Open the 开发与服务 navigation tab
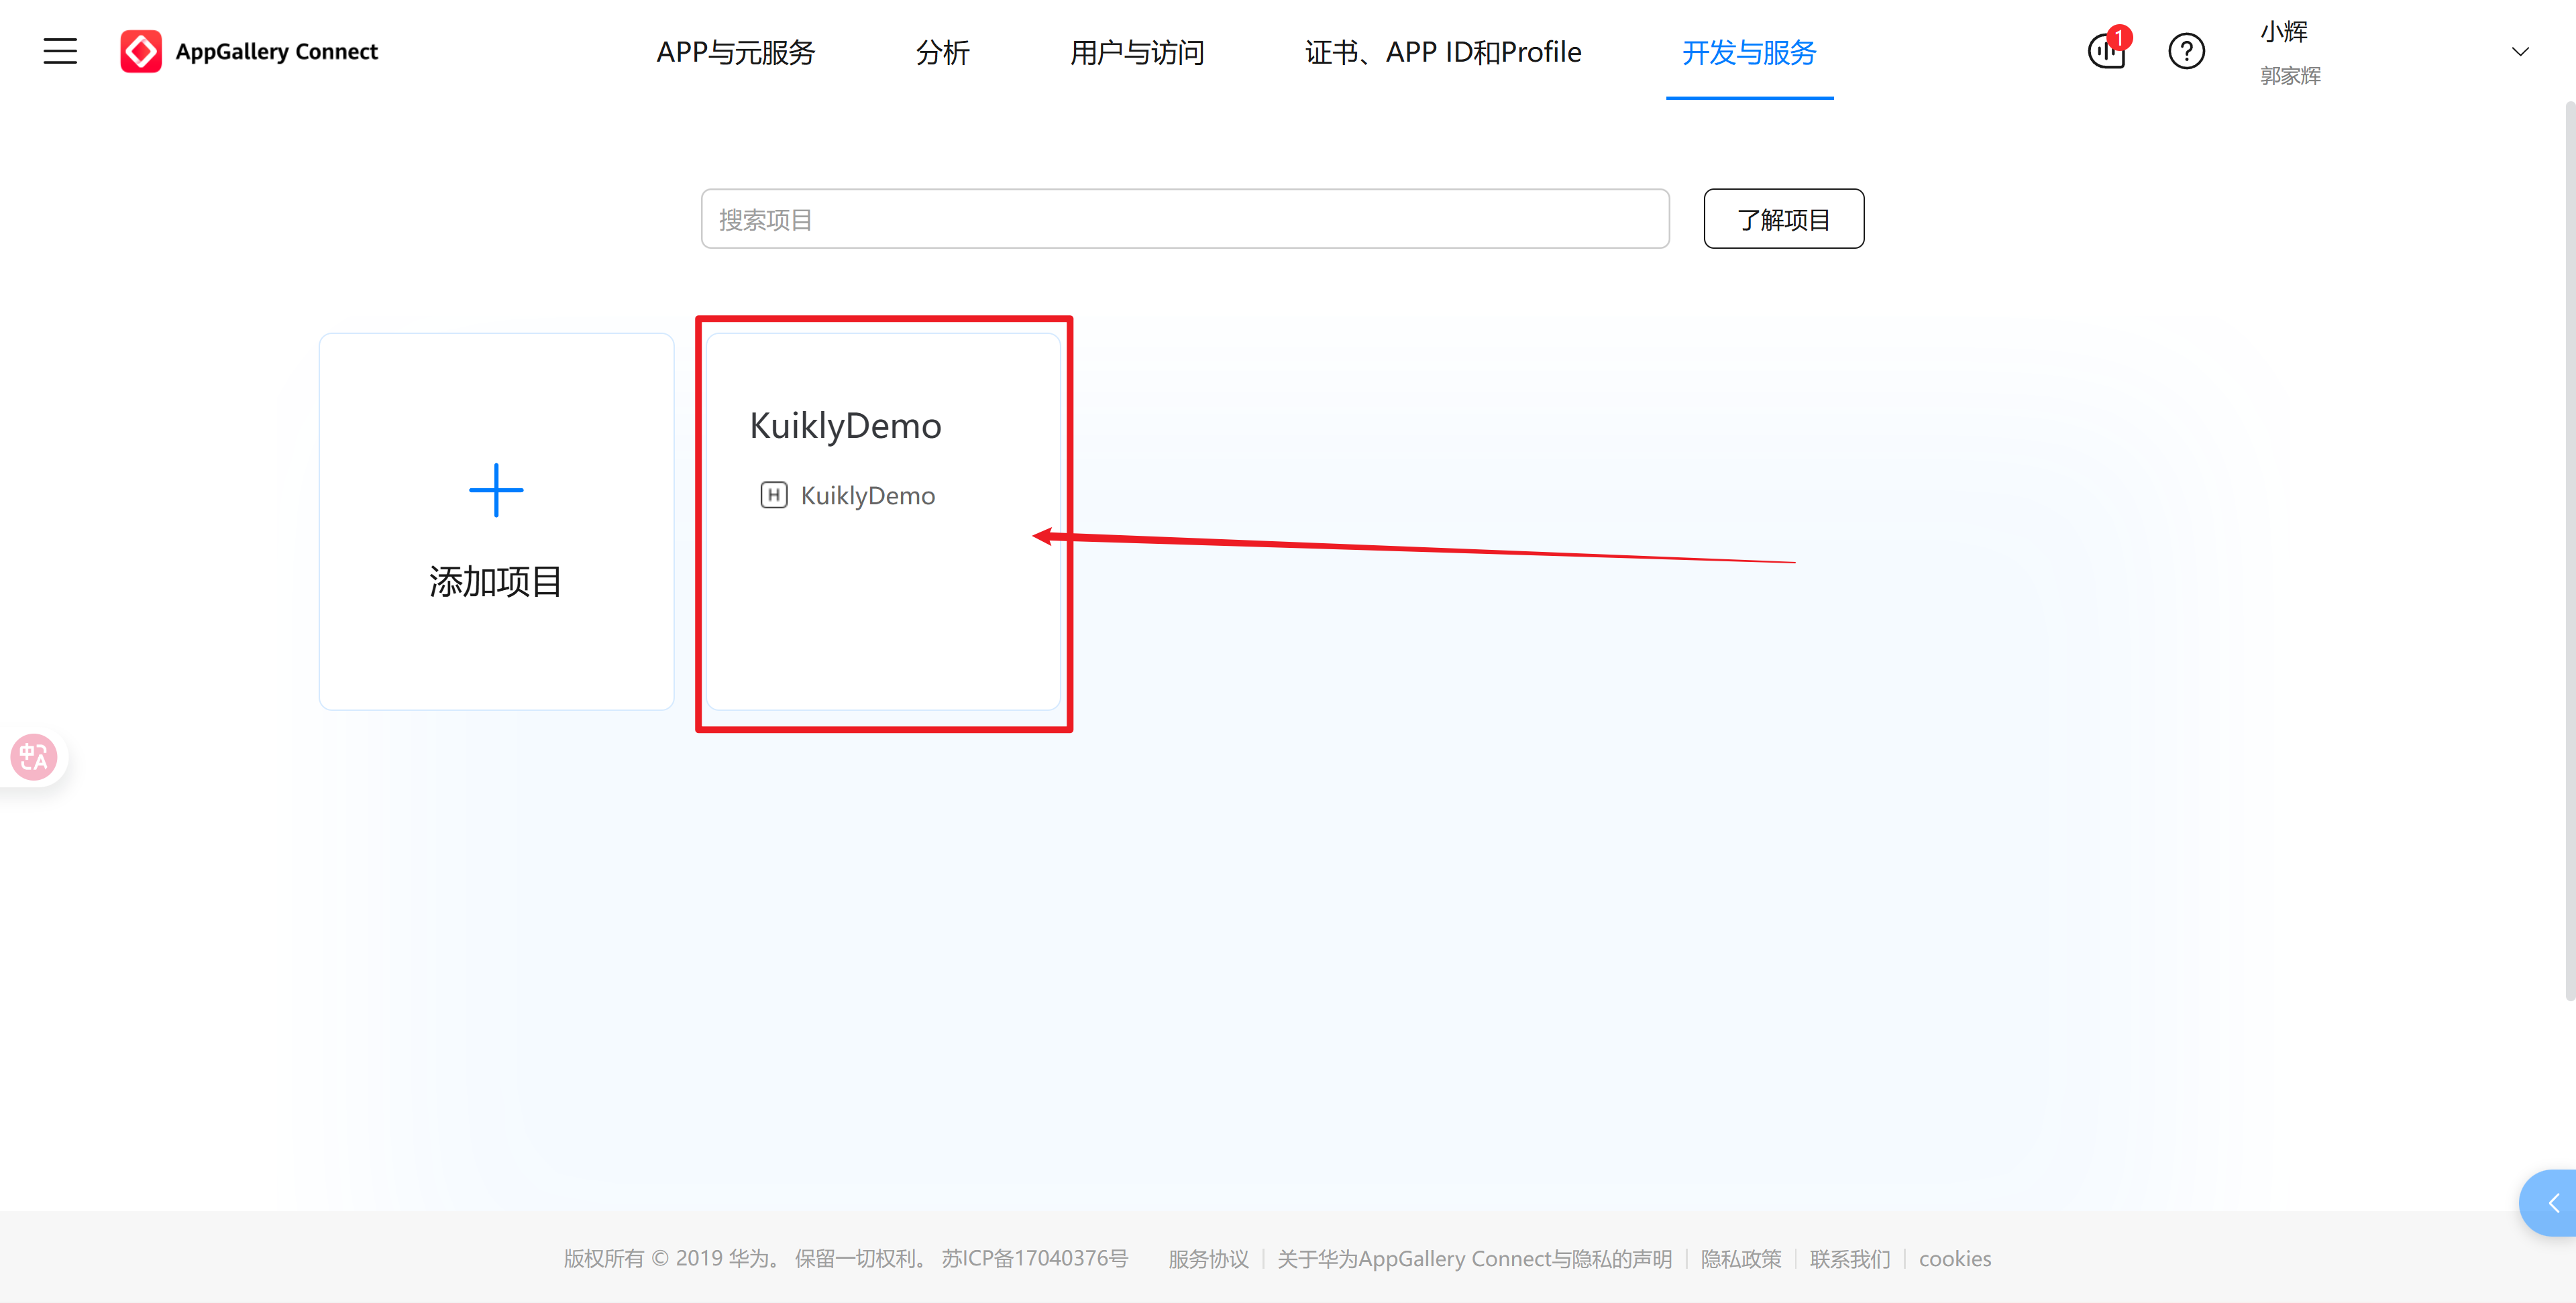This screenshot has width=2576, height=1303. coord(1749,53)
